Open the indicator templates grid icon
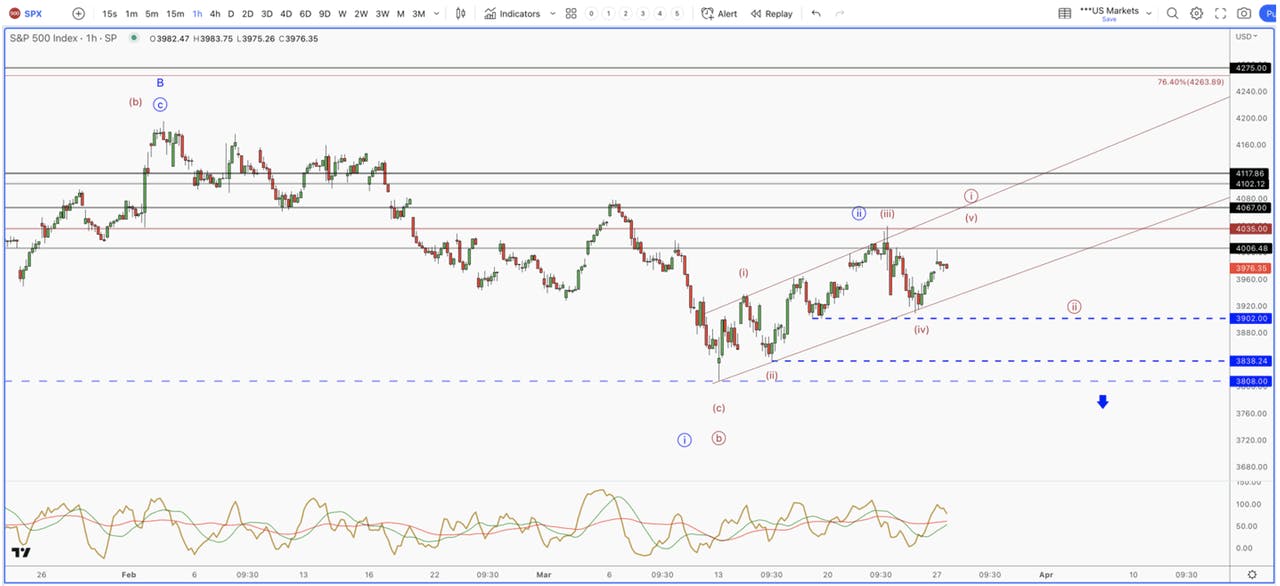This screenshot has height=586, width=1280. click(x=570, y=14)
